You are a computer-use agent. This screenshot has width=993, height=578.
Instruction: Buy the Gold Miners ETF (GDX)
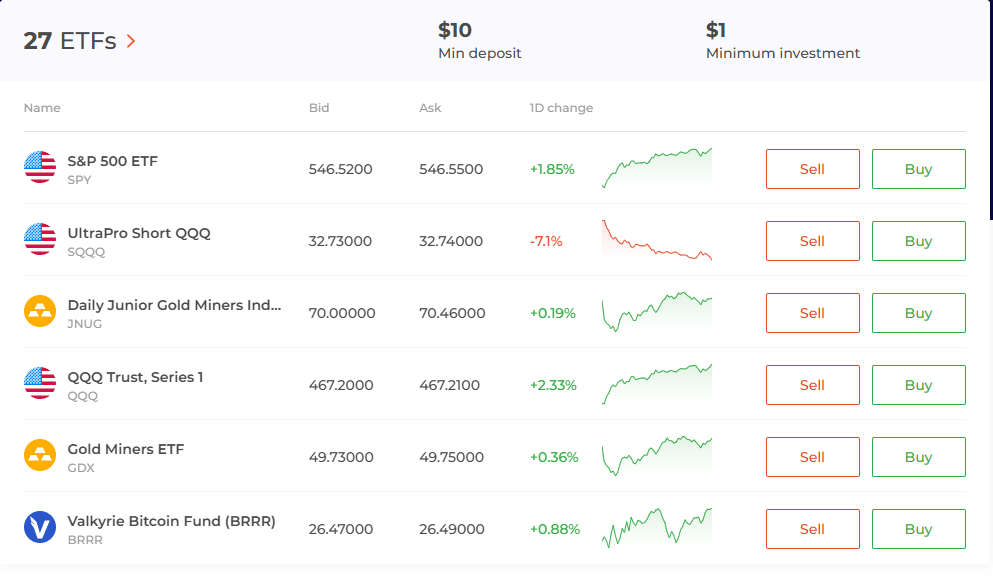tap(918, 457)
